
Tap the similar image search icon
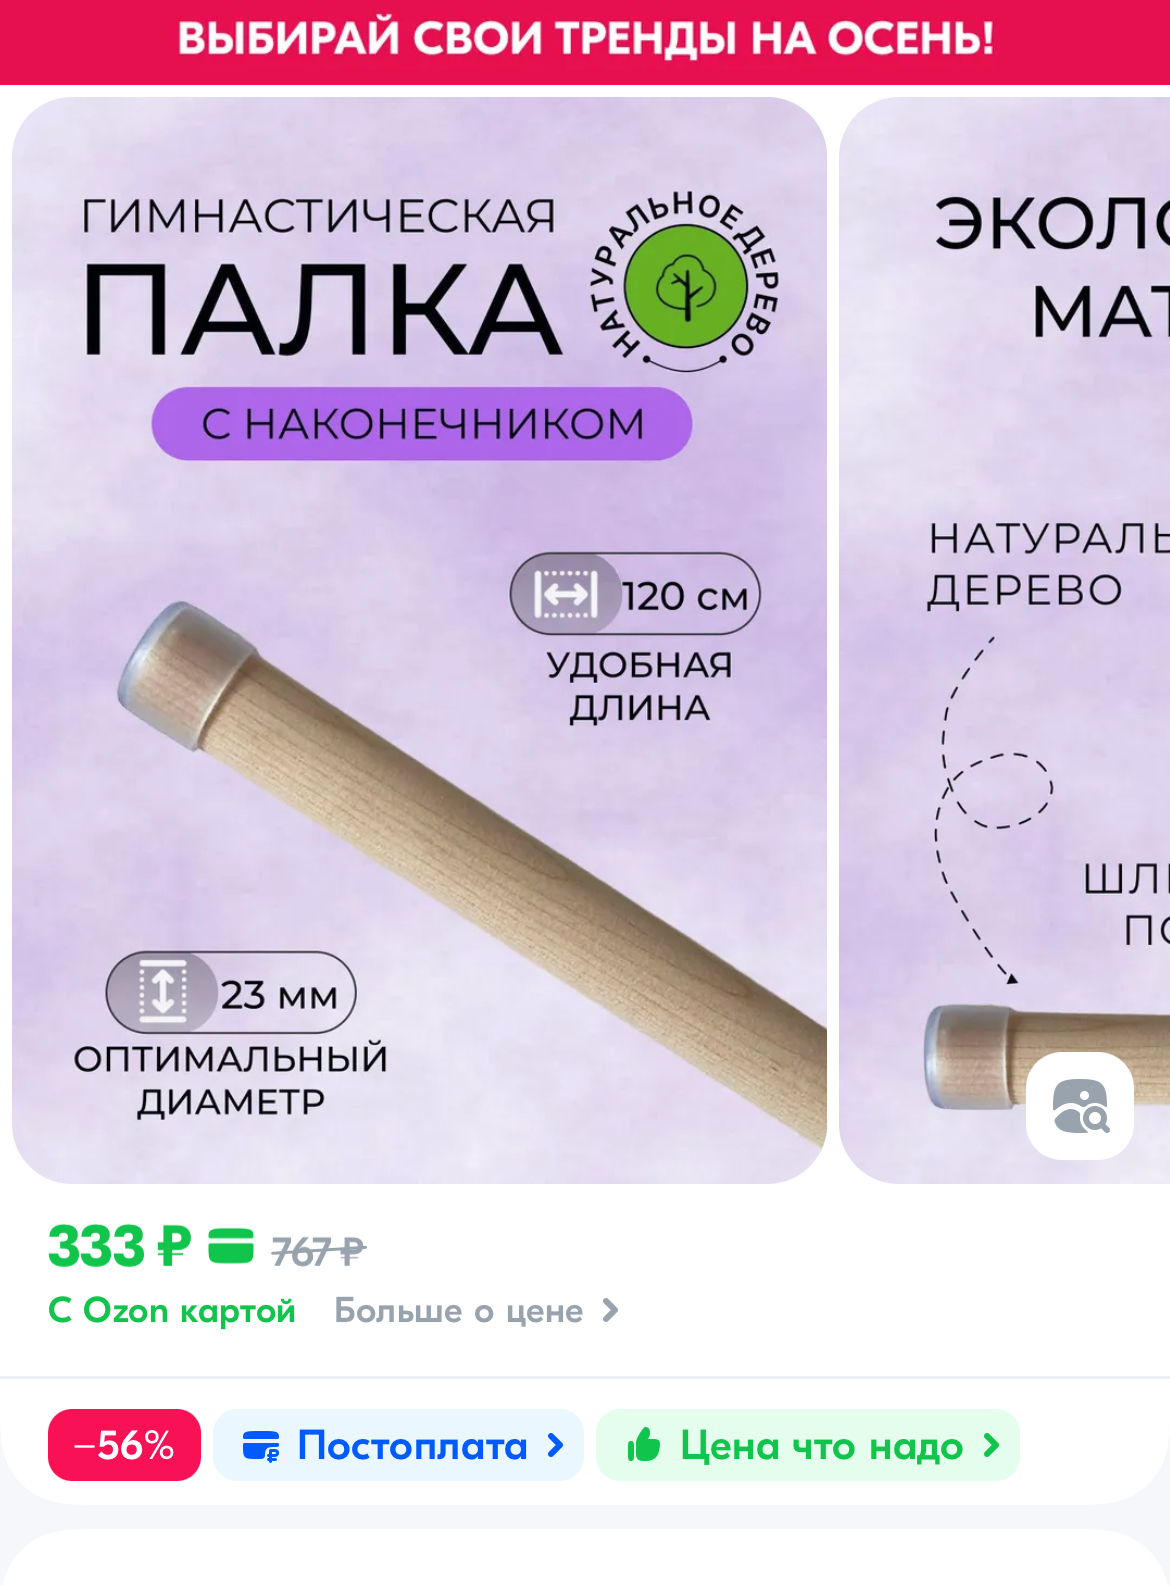(1080, 1106)
